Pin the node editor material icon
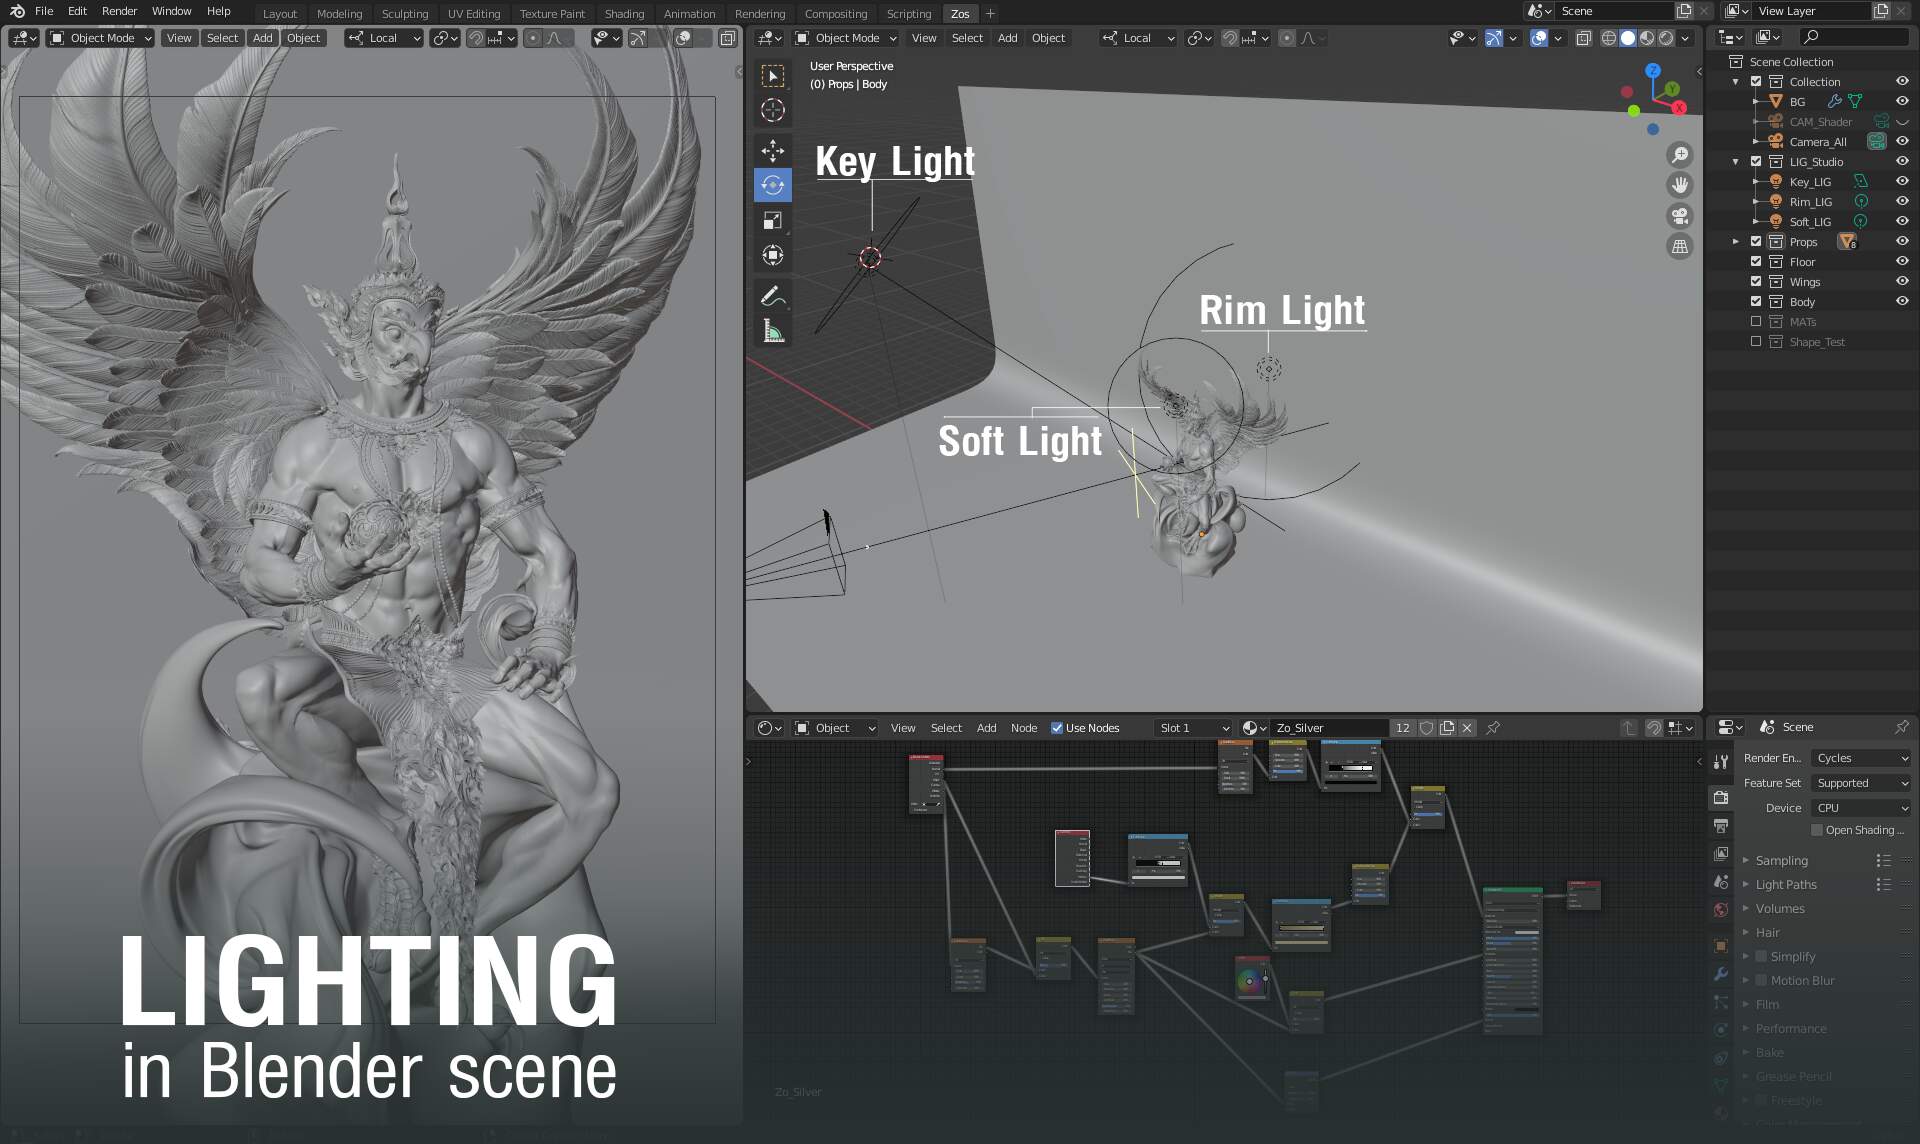 coord(1493,728)
